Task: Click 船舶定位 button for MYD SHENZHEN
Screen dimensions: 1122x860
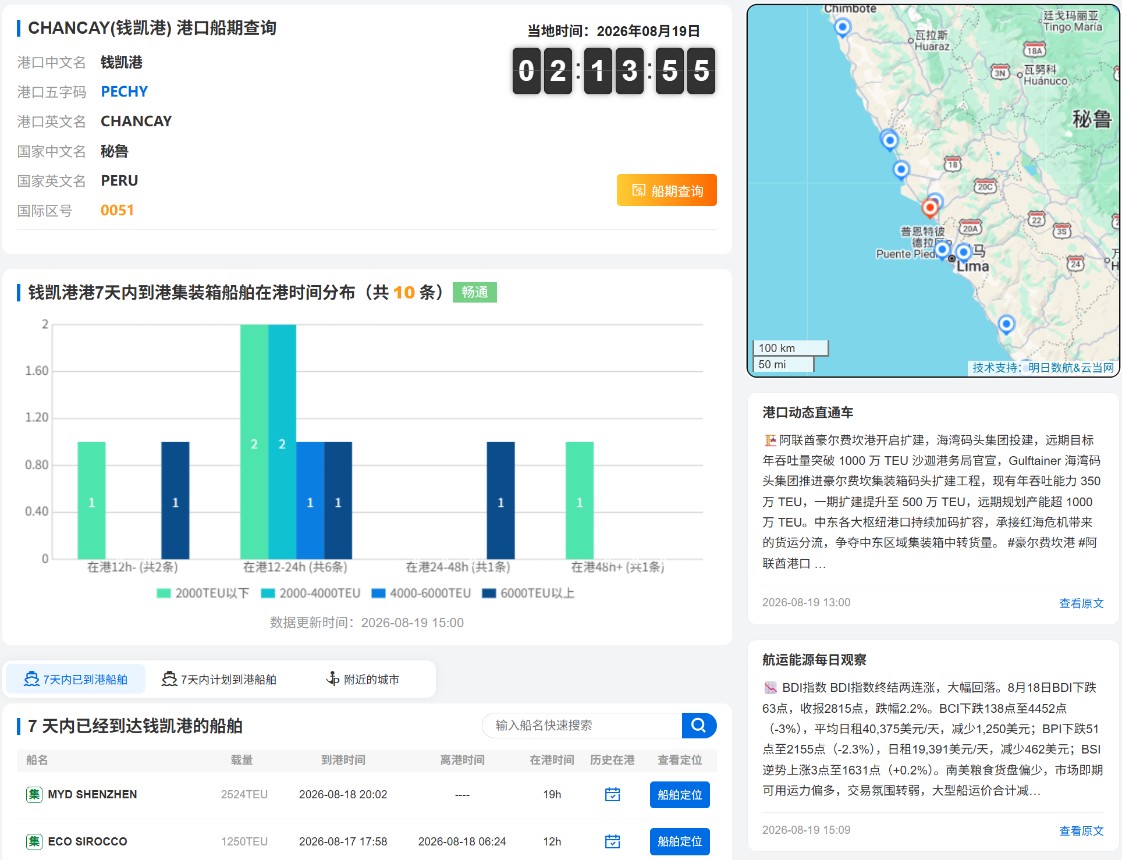Action: (680, 794)
